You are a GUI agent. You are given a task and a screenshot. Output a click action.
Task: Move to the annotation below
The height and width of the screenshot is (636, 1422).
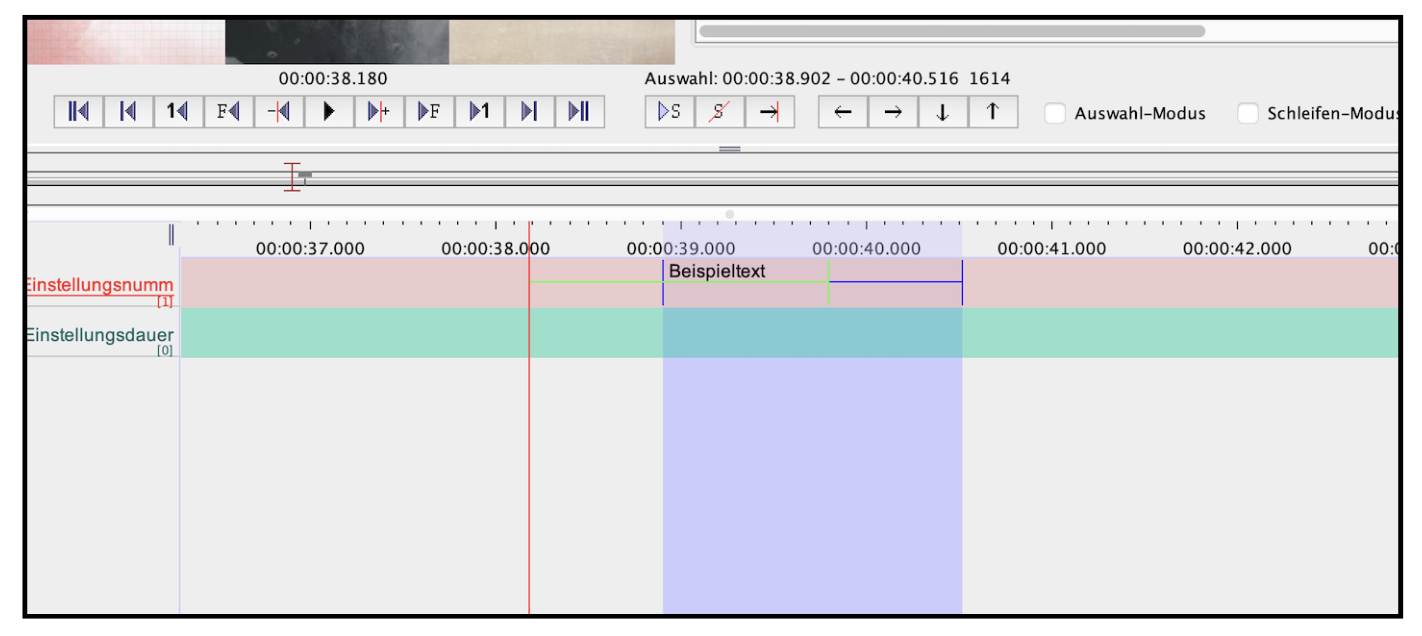(943, 112)
